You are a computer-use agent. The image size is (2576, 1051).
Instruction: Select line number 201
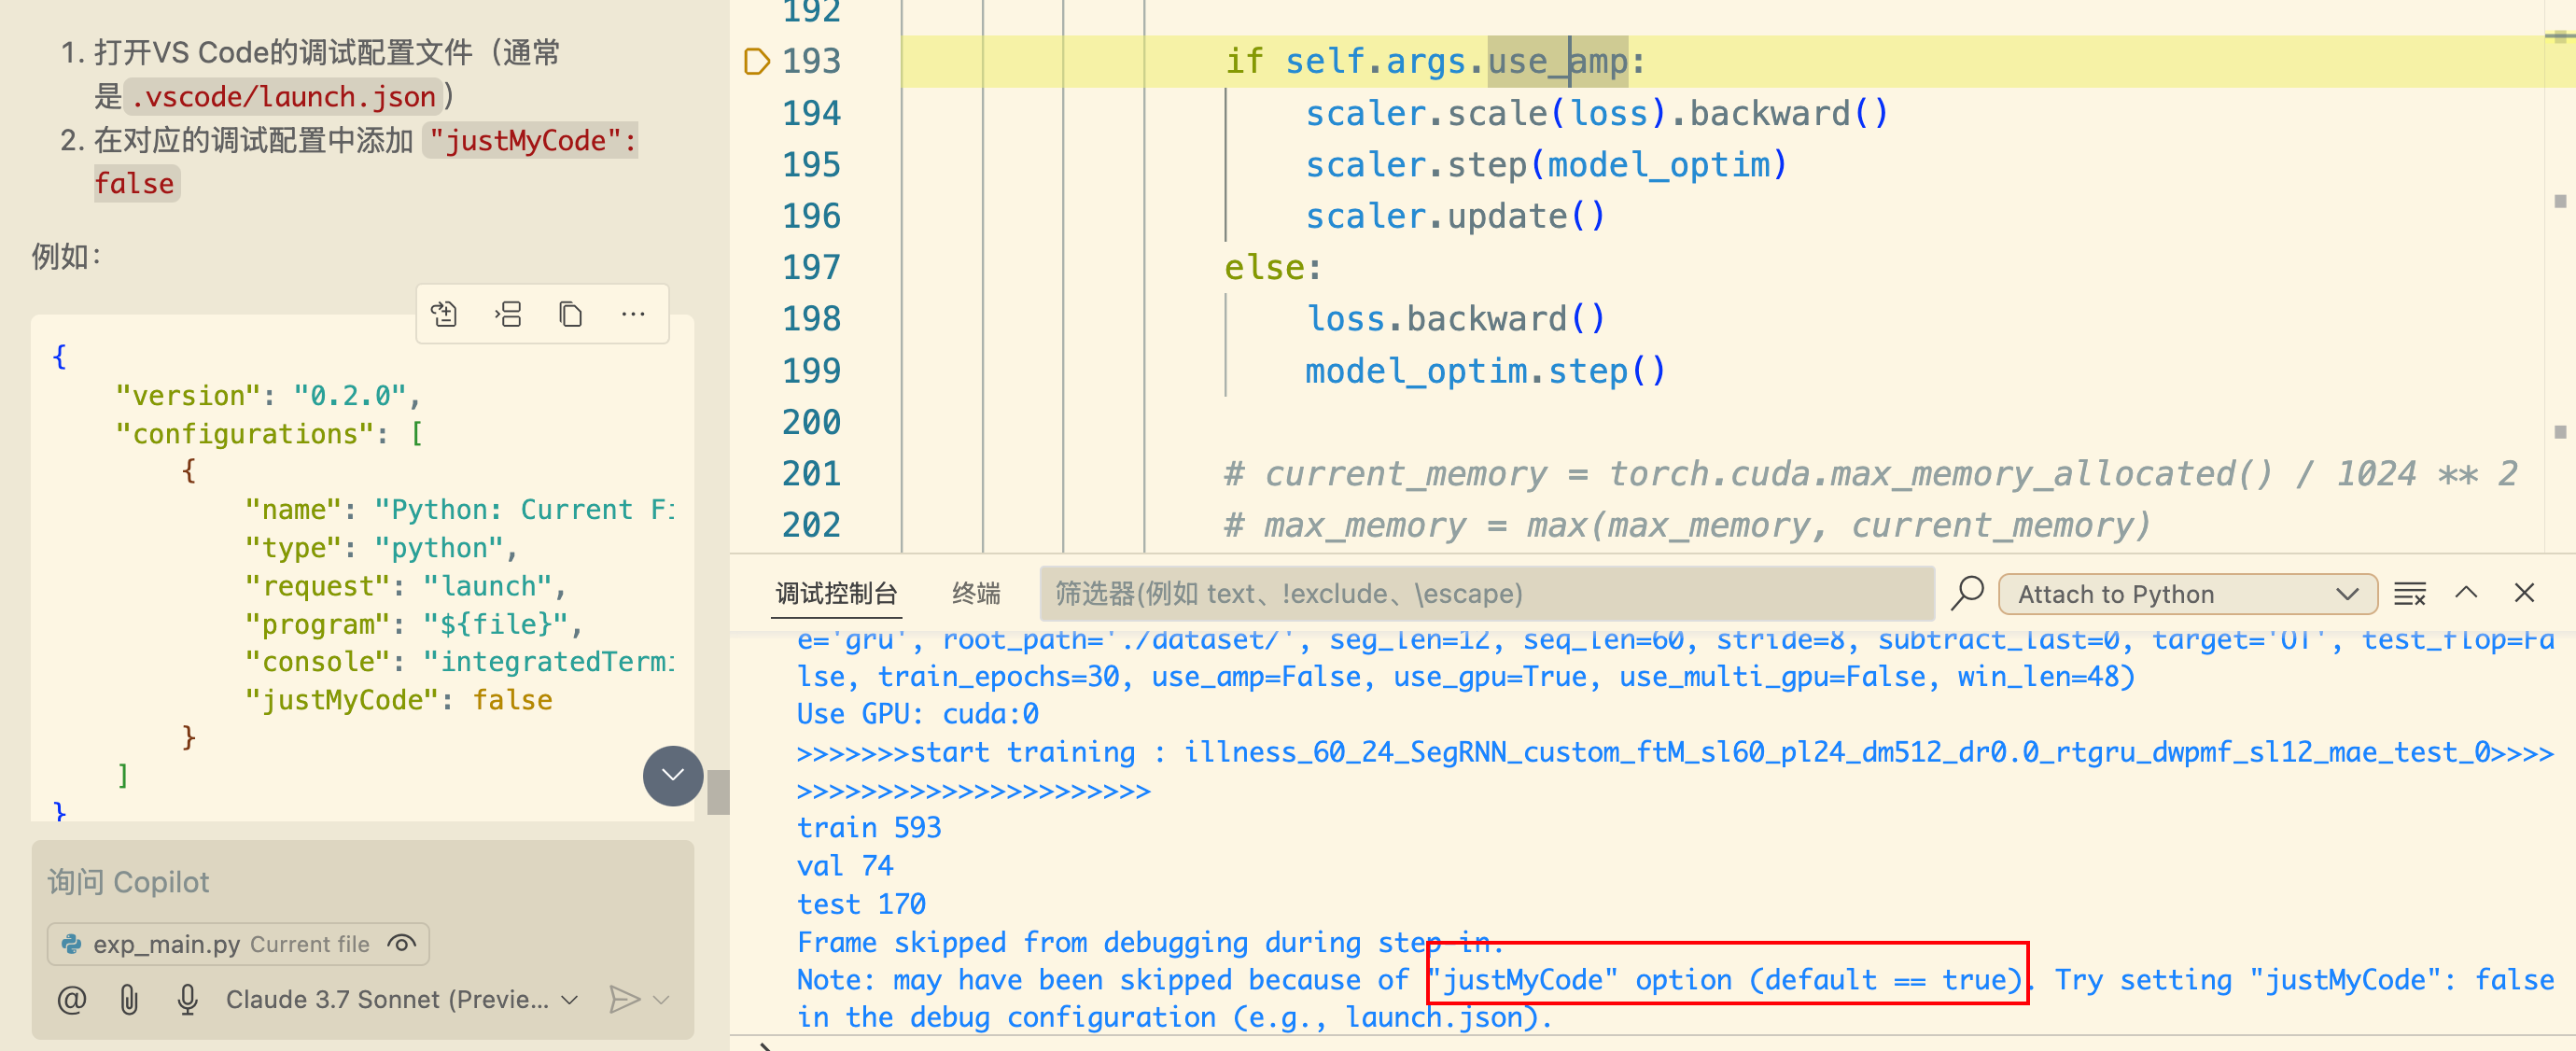811,473
